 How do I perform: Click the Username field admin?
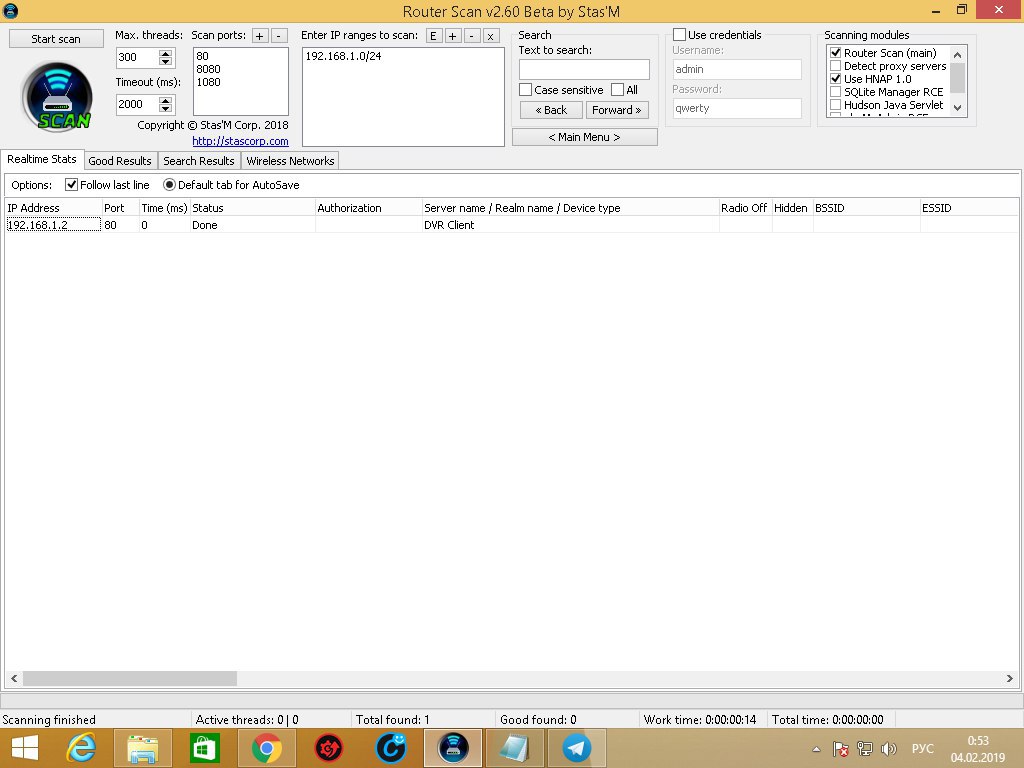737,69
